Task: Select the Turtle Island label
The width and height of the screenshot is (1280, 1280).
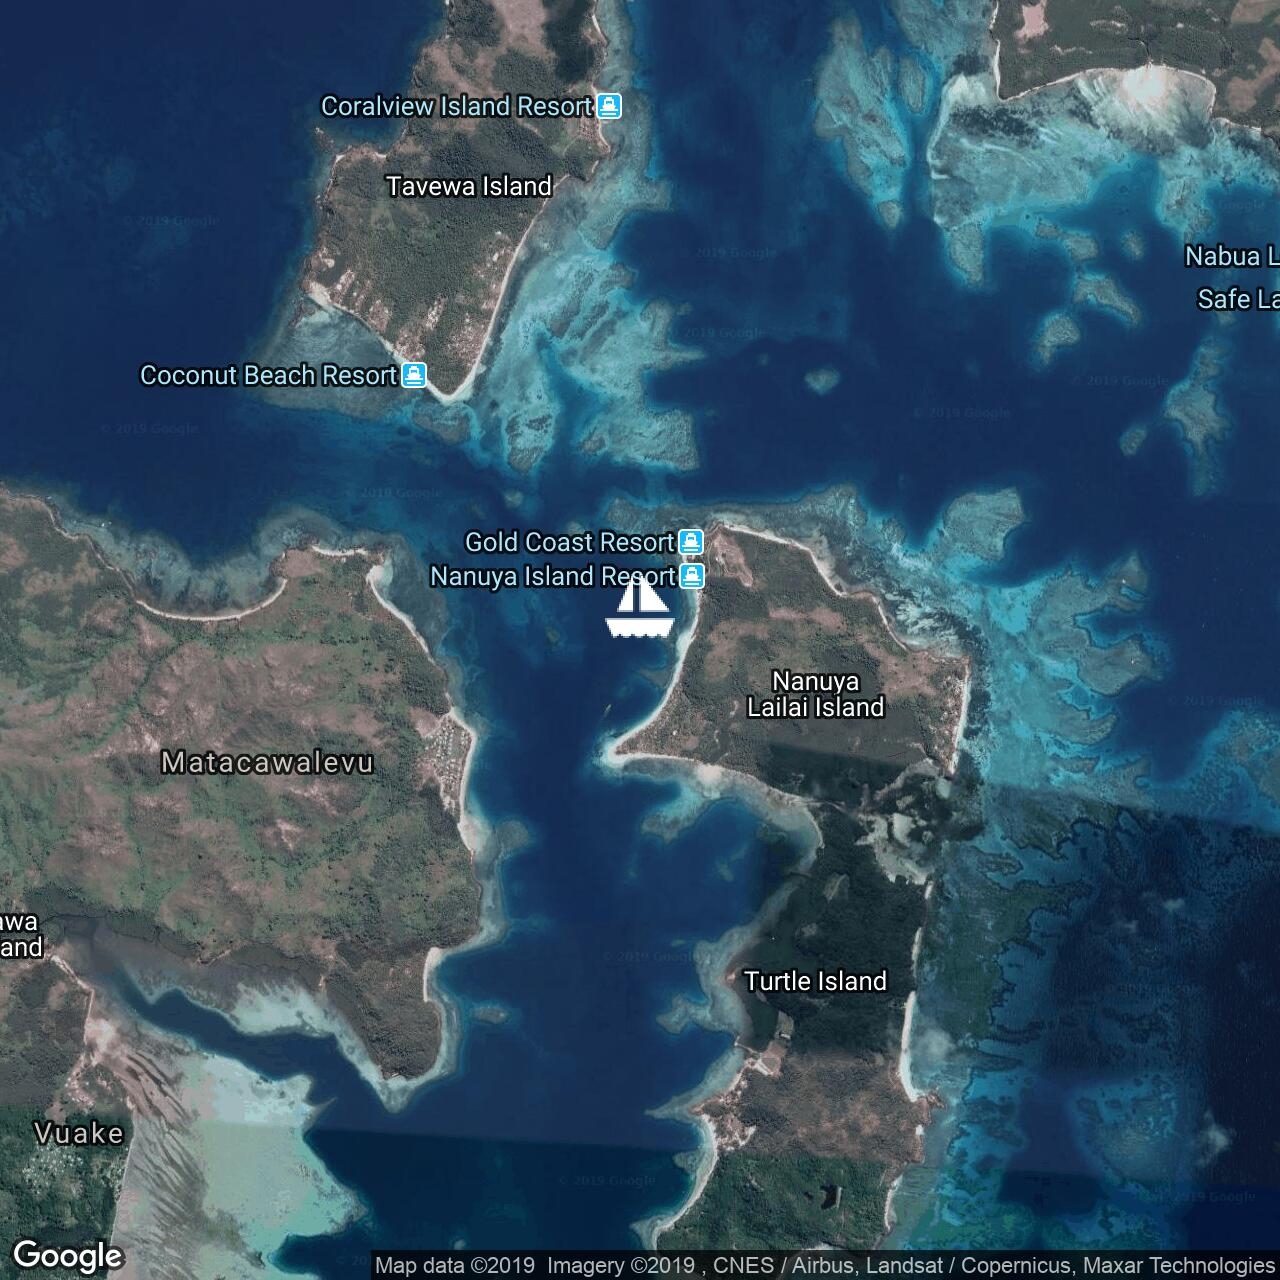Action: point(815,981)
